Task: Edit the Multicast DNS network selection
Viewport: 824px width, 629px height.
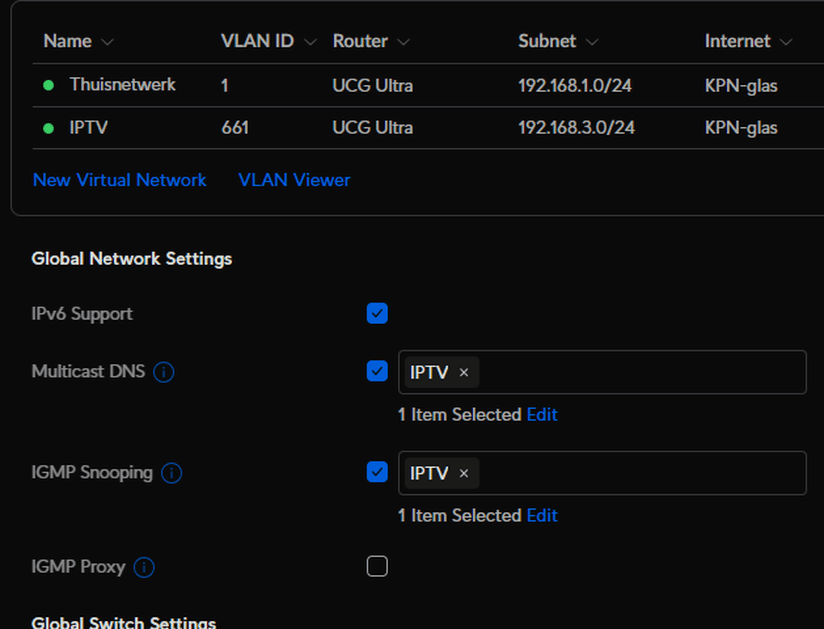Action: (542, 414)
